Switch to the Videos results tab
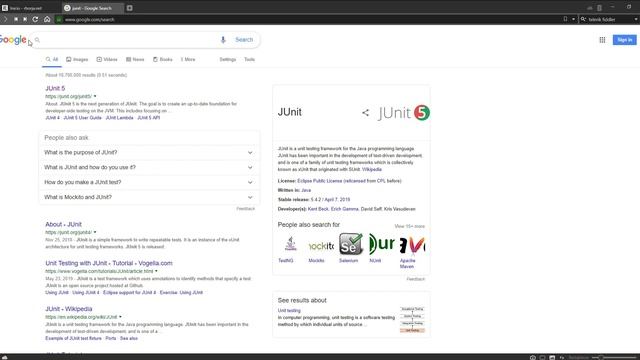 pos(107,60)
